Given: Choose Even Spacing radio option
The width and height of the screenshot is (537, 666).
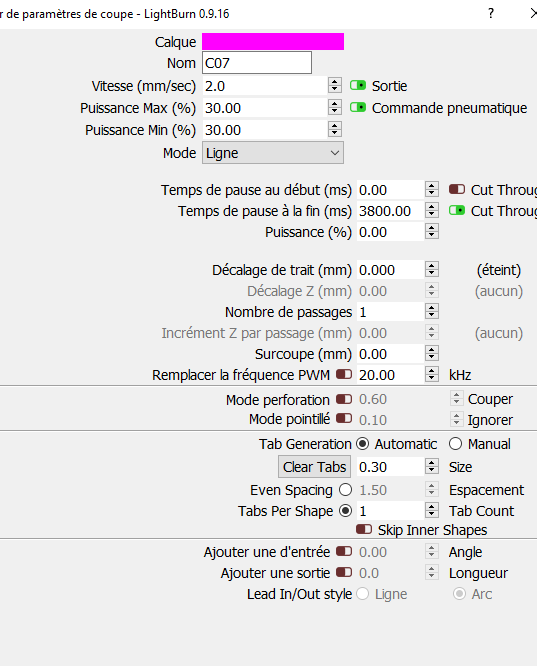Looking at the screenshot, I should 346,490.
